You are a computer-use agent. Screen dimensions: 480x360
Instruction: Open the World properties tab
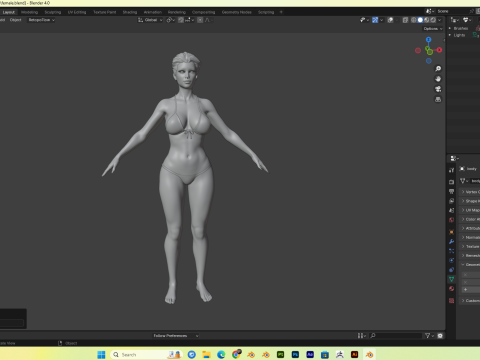451,220
